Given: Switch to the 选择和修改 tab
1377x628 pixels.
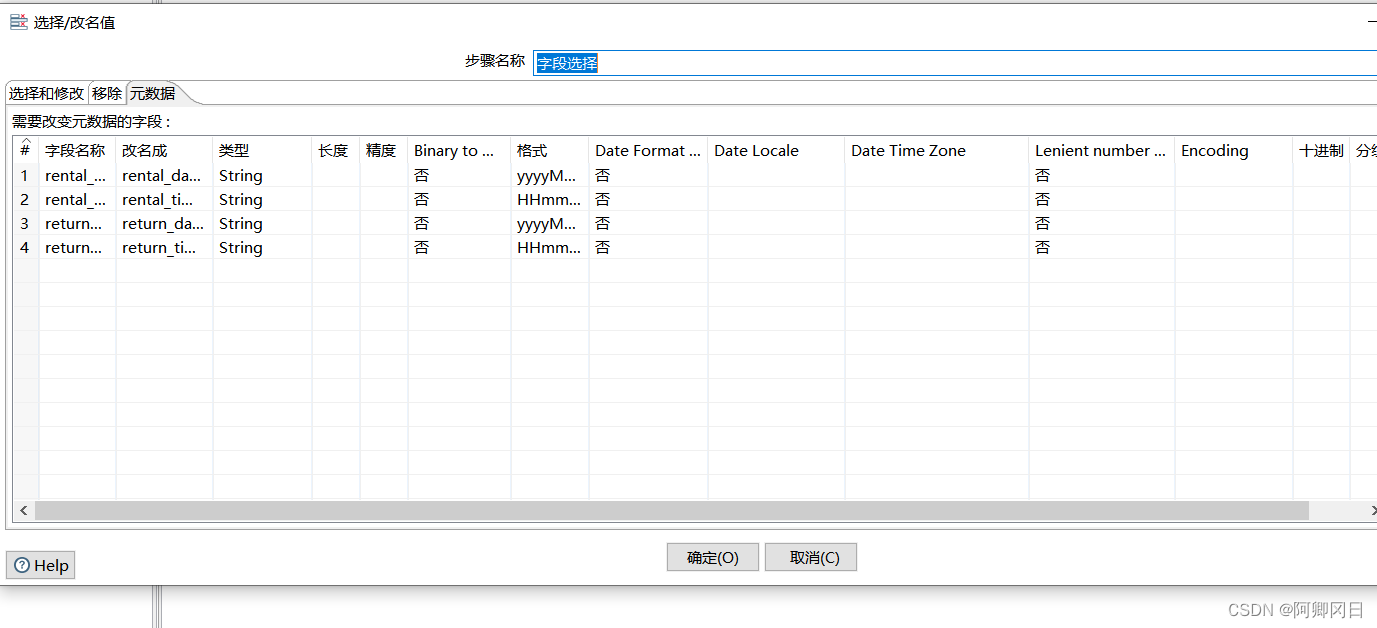Looking at the screenshot, I should tap(46, 93).
